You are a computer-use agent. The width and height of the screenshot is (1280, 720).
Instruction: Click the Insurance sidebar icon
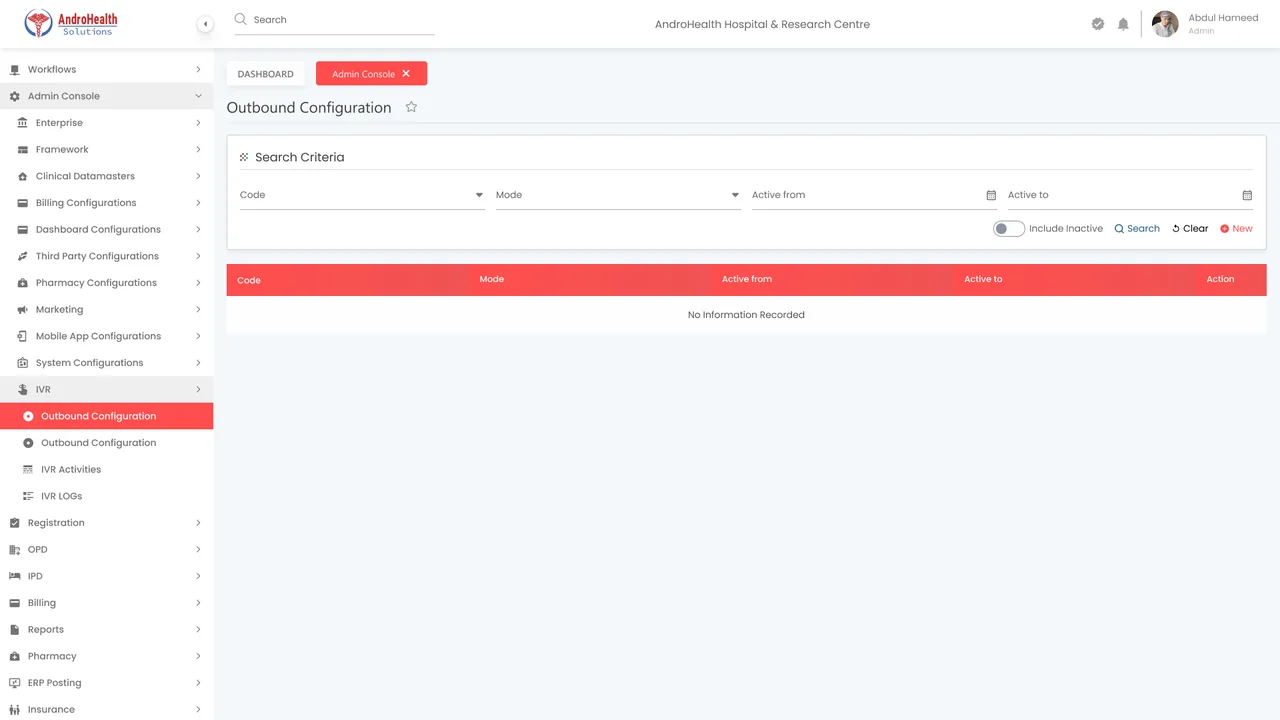tap(14, 710)
